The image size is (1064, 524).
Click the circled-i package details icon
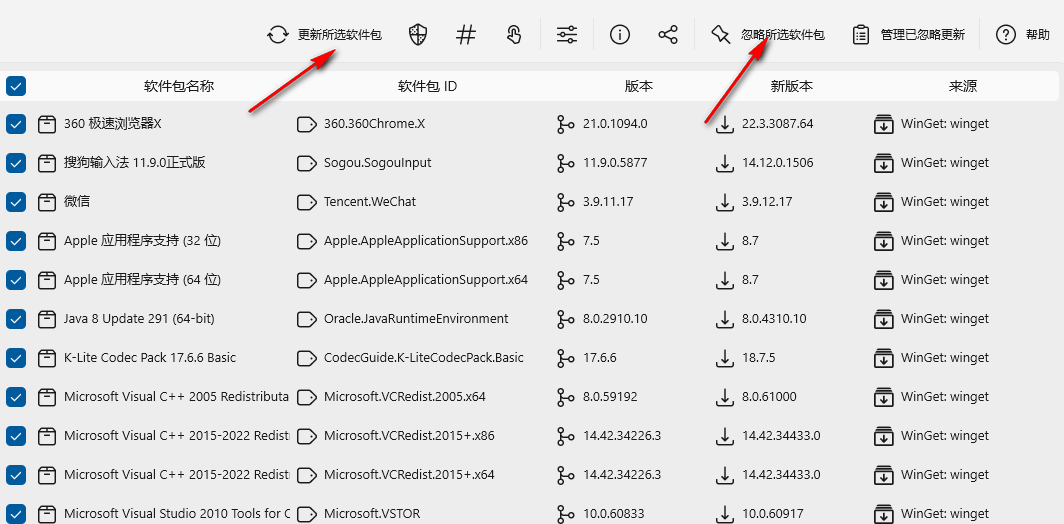tap(620, 35)
